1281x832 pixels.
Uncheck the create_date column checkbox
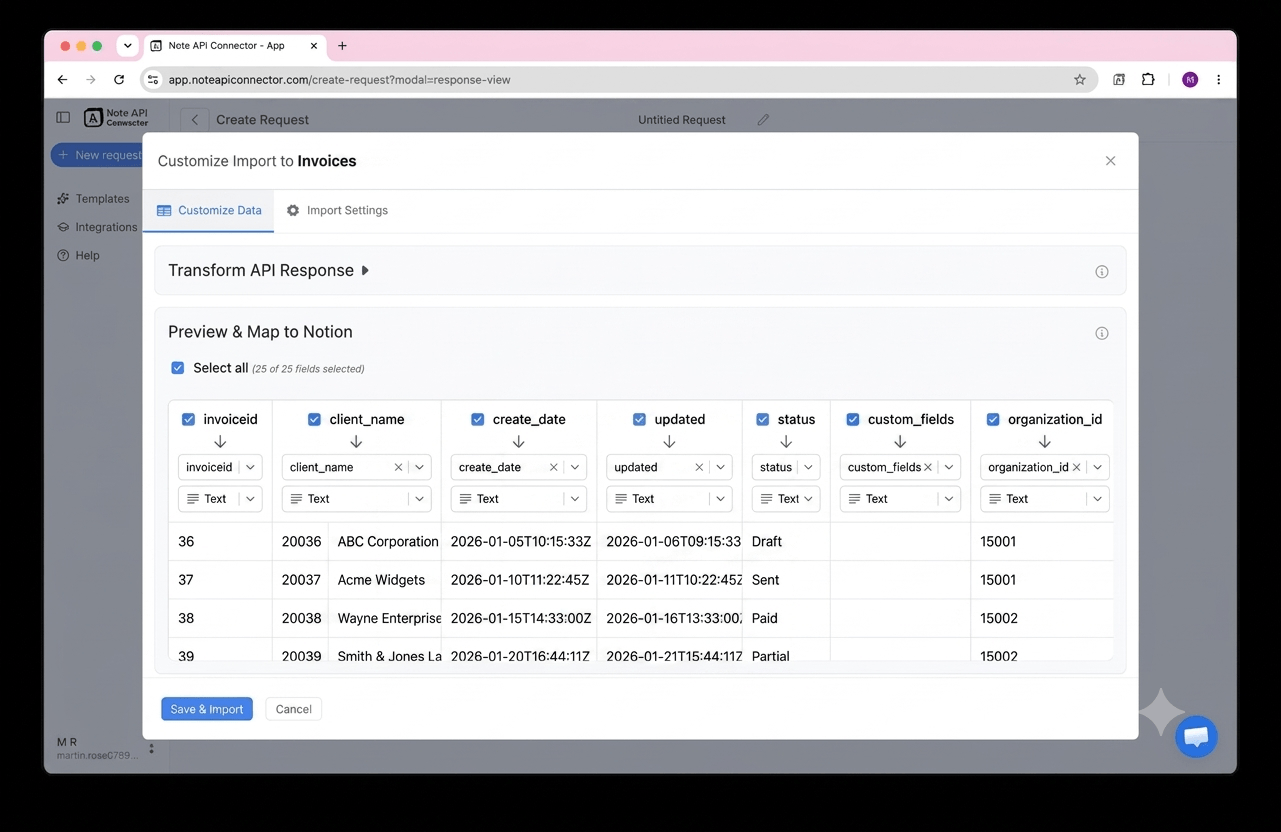tap(477, 420)
